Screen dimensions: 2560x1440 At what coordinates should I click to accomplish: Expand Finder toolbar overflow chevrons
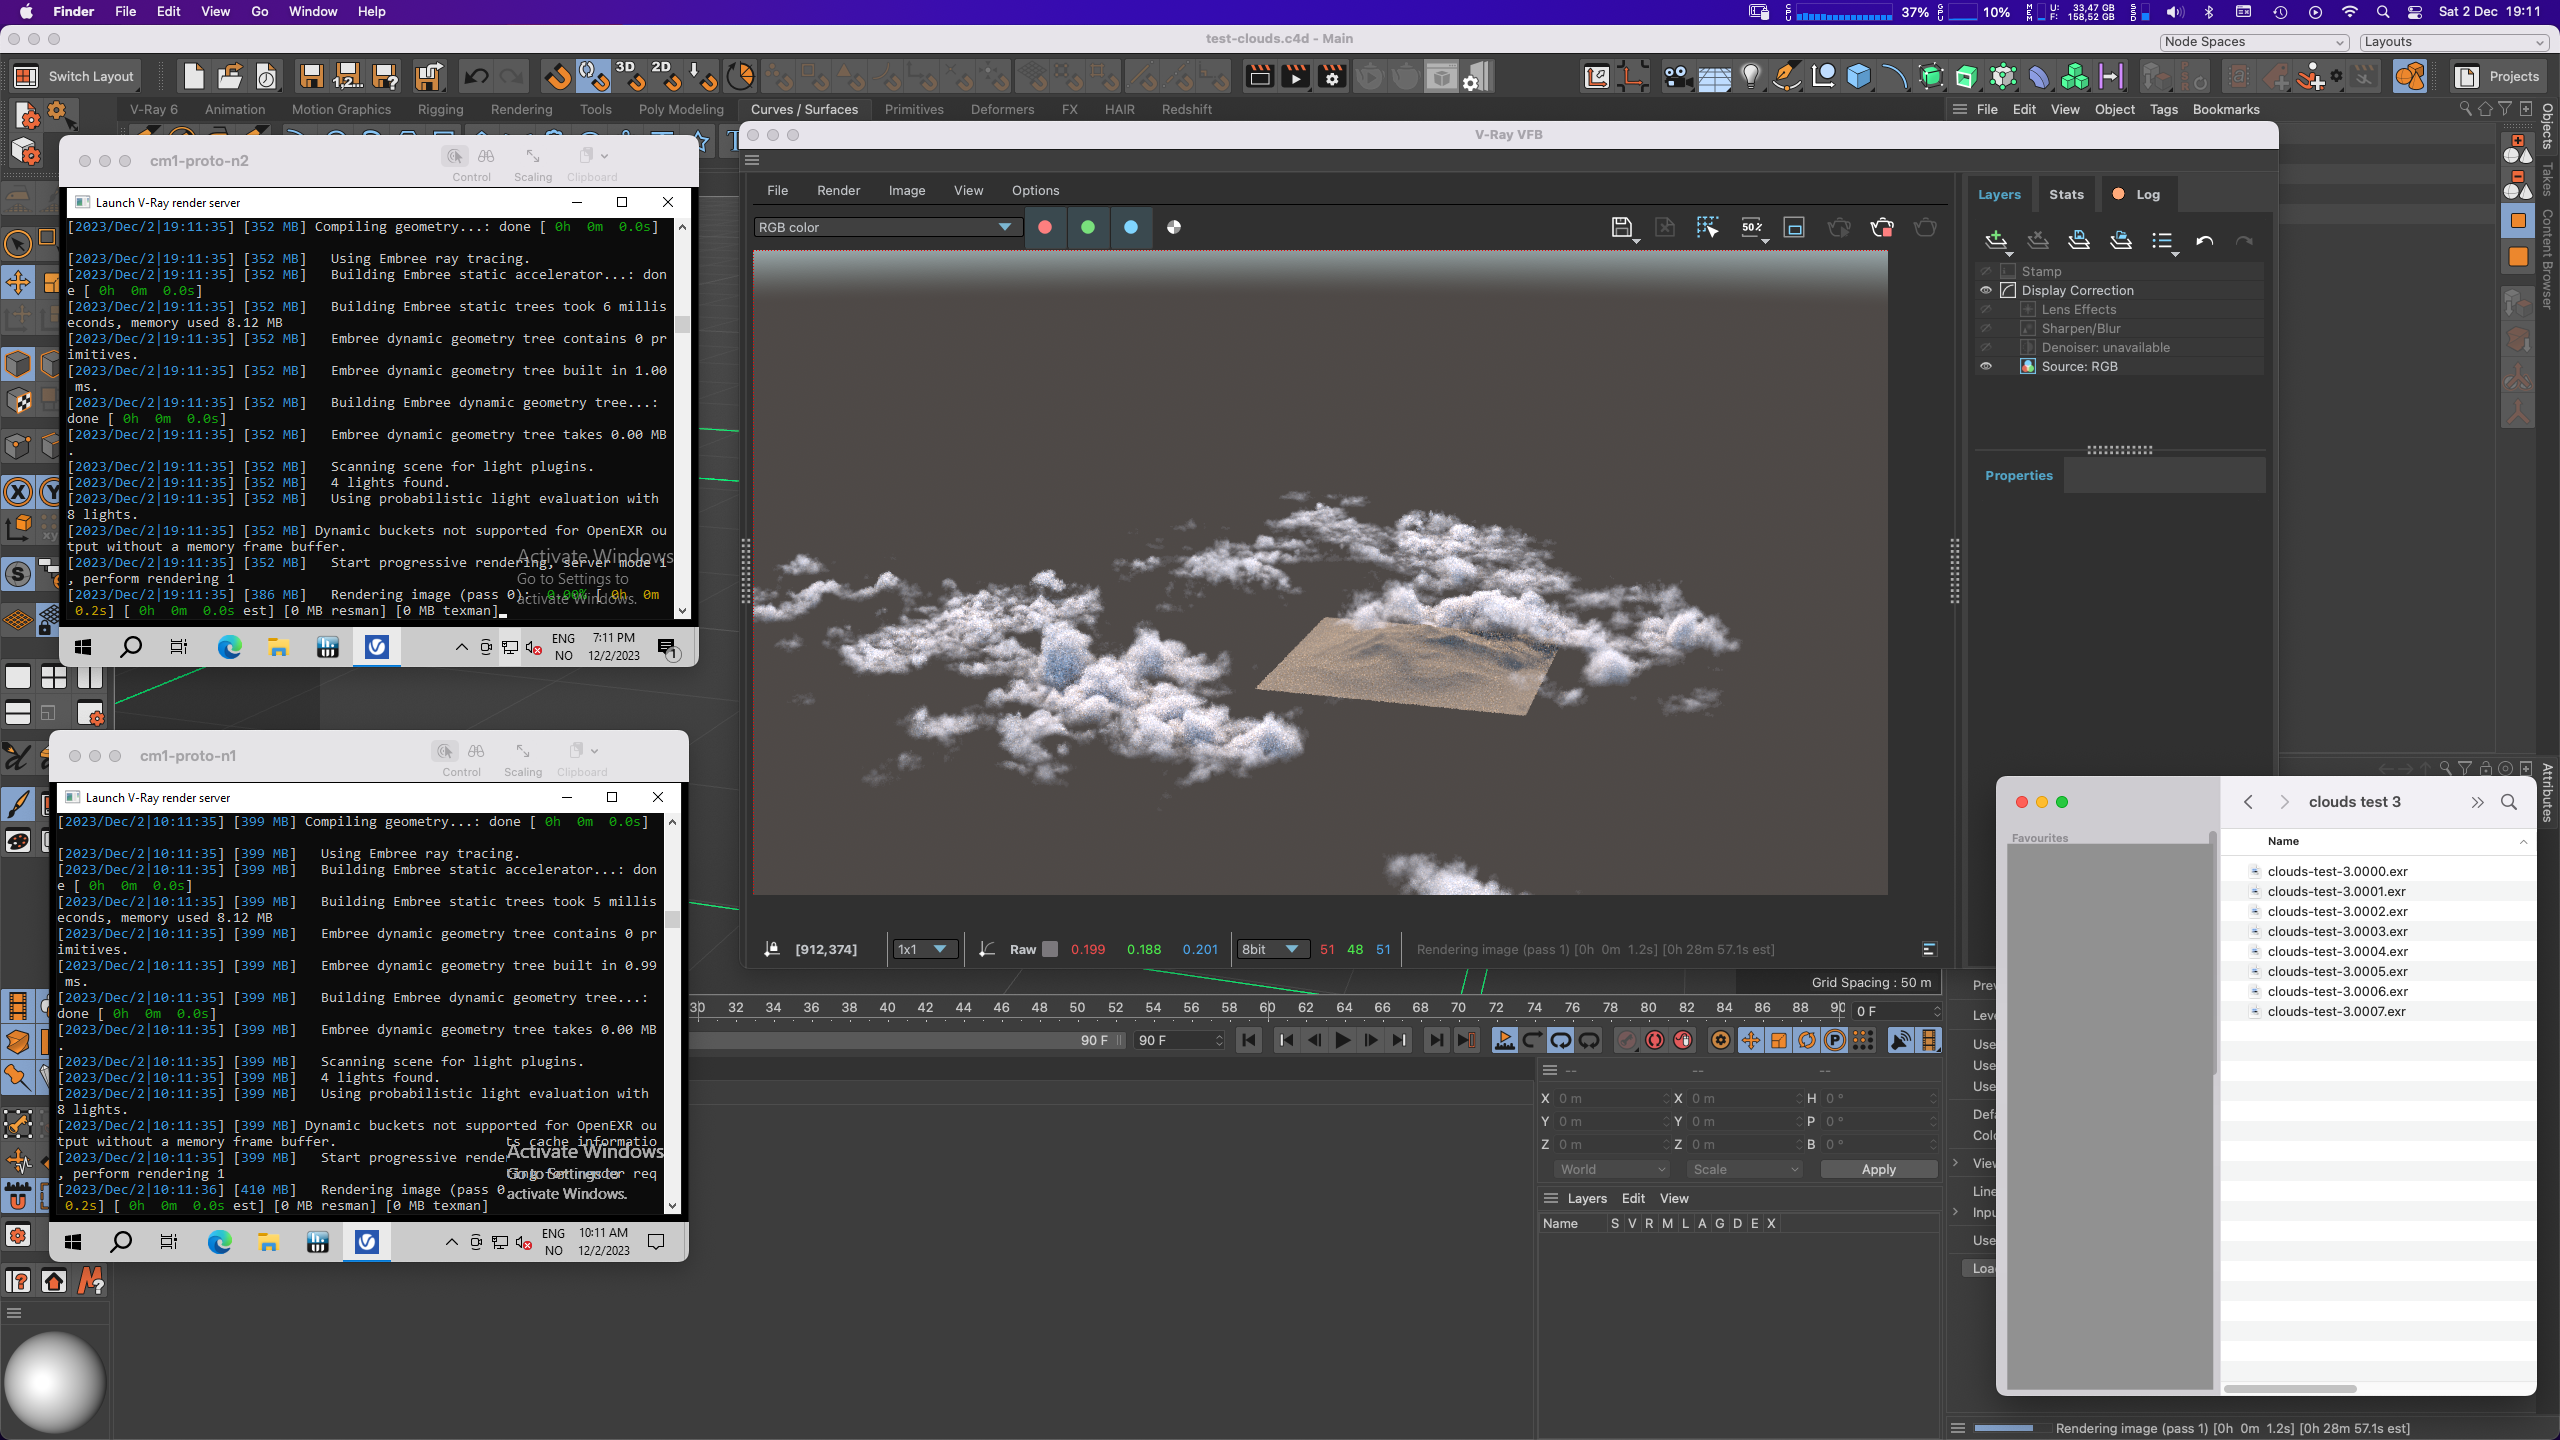click(2476, 802)
